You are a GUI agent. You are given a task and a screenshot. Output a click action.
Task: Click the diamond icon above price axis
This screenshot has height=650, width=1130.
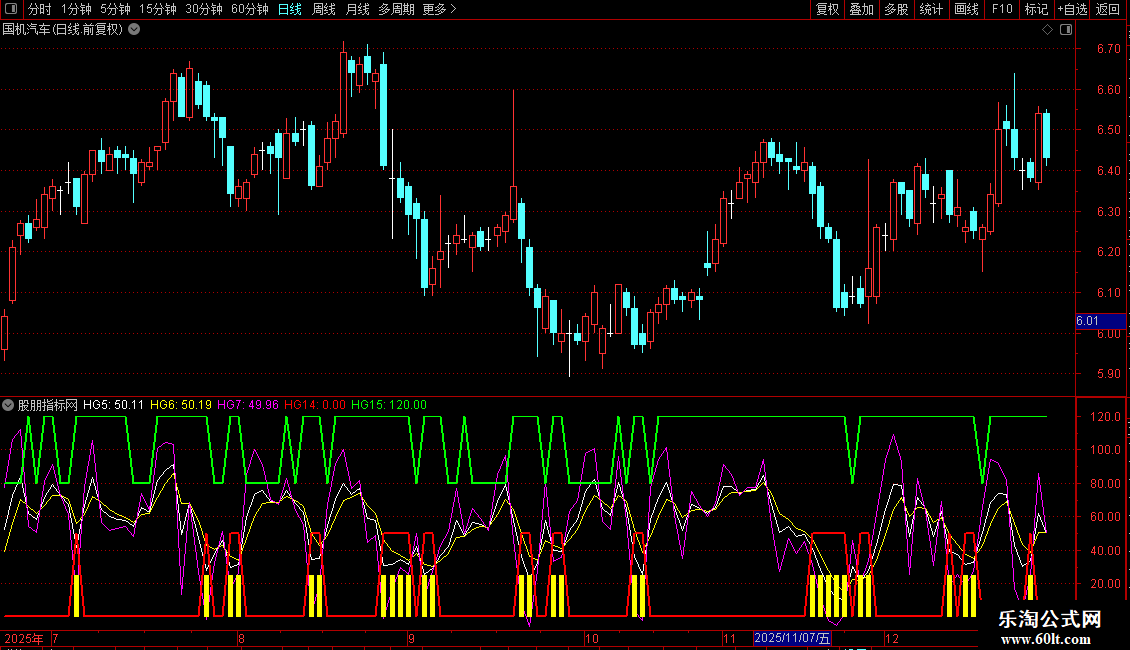coord(1048,30)
